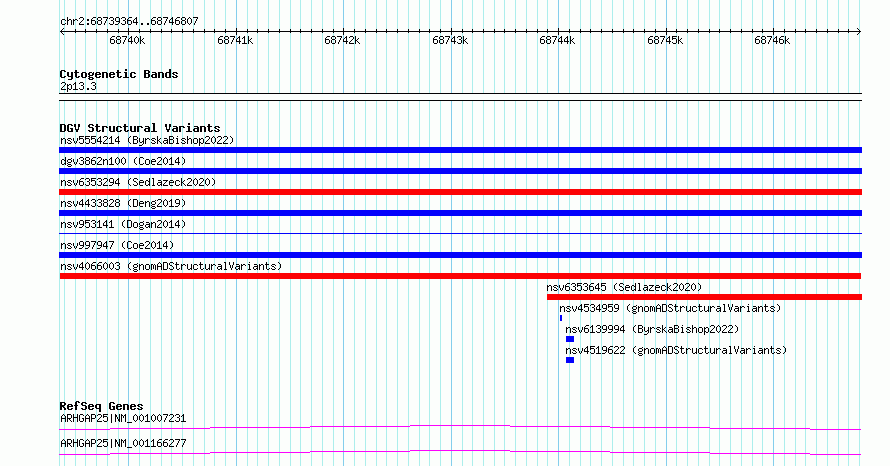This screenshot has width=890, height=466.
Task: Click the 68746k ruler tick label
Action: pos(772,41)
